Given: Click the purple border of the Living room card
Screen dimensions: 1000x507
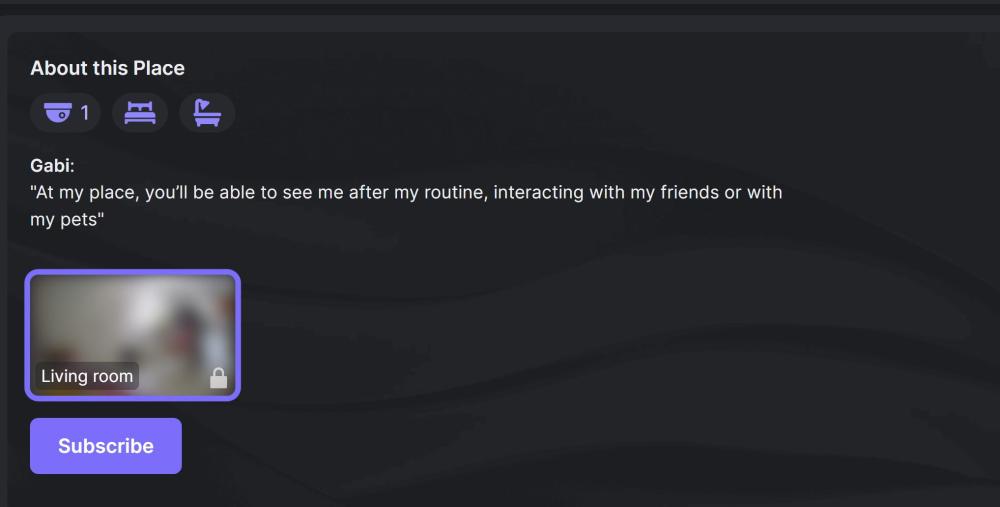Looking at the screenshot, I should click(x=132, y=272).
